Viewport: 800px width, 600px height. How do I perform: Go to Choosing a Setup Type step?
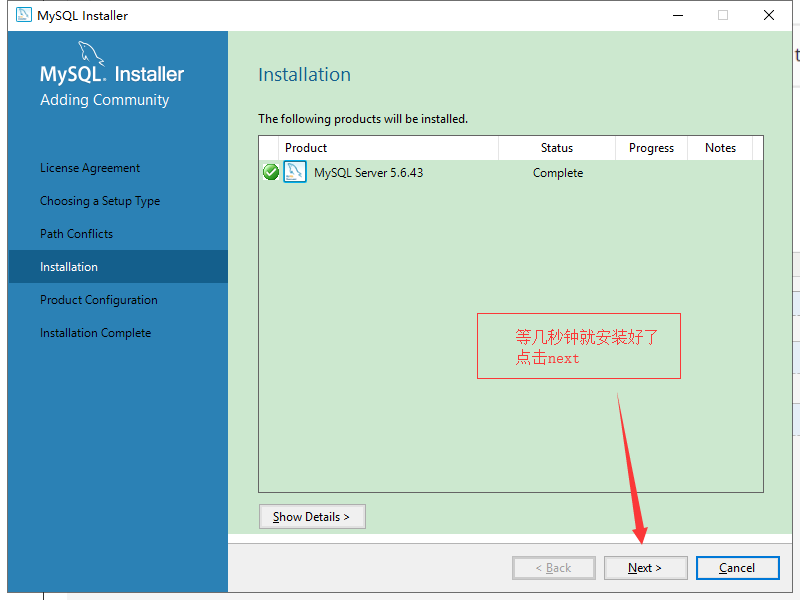pos(100,201)
